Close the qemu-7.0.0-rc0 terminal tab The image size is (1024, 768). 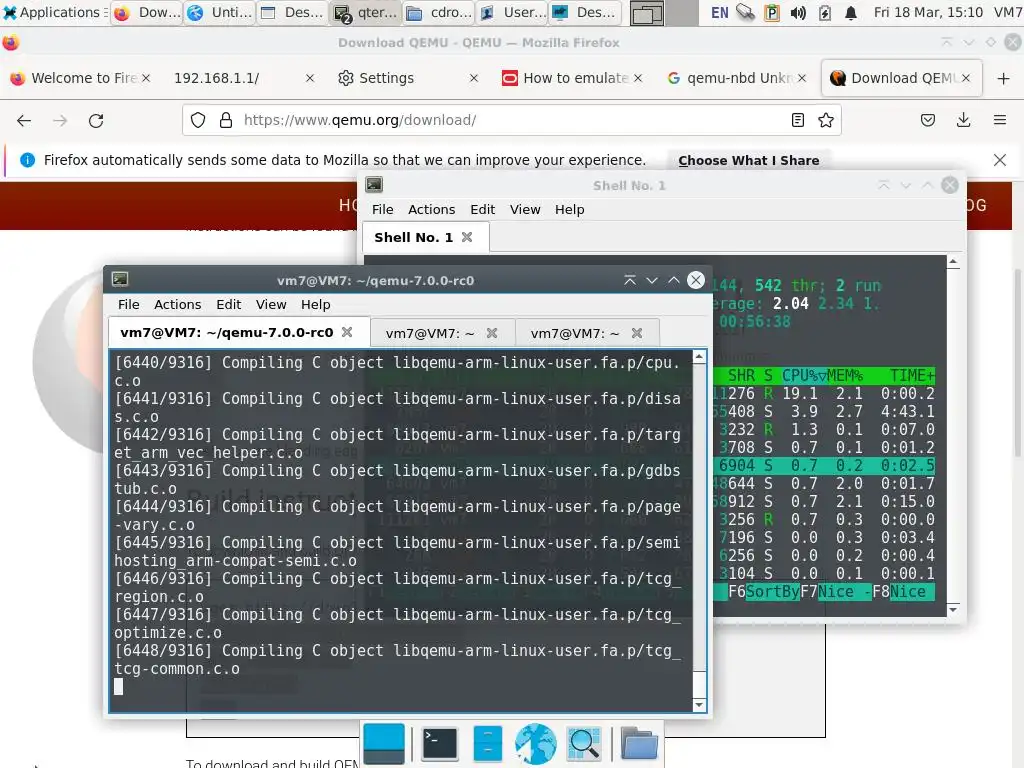click(347, 332)
